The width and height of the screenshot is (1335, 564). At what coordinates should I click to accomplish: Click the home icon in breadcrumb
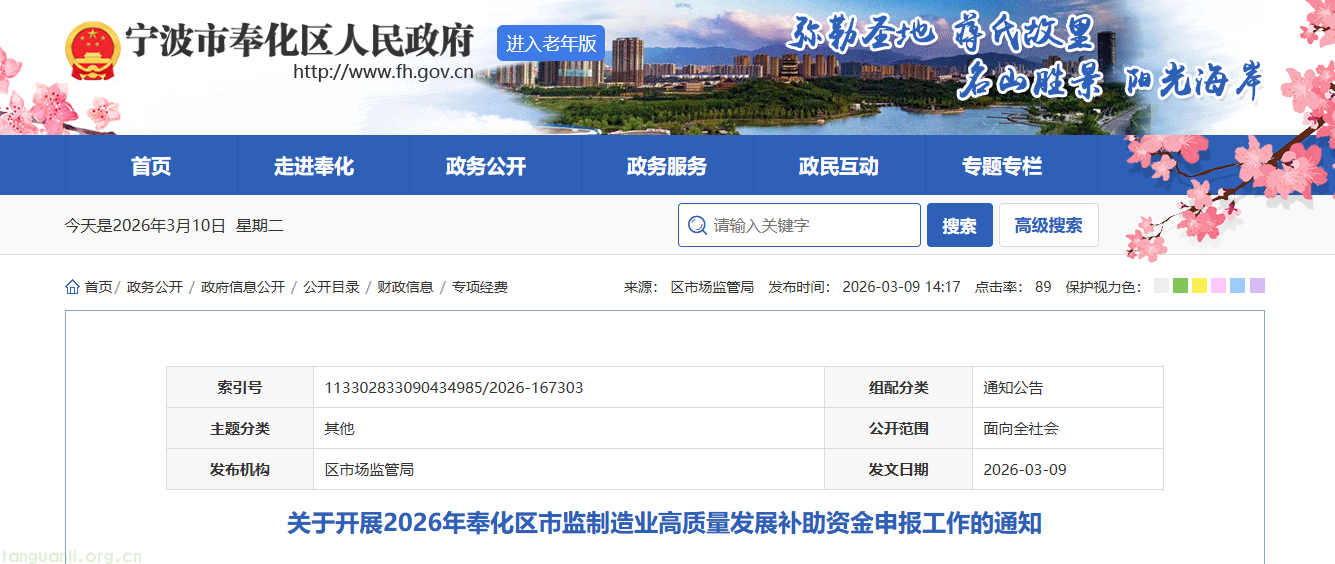click(72, 287)
